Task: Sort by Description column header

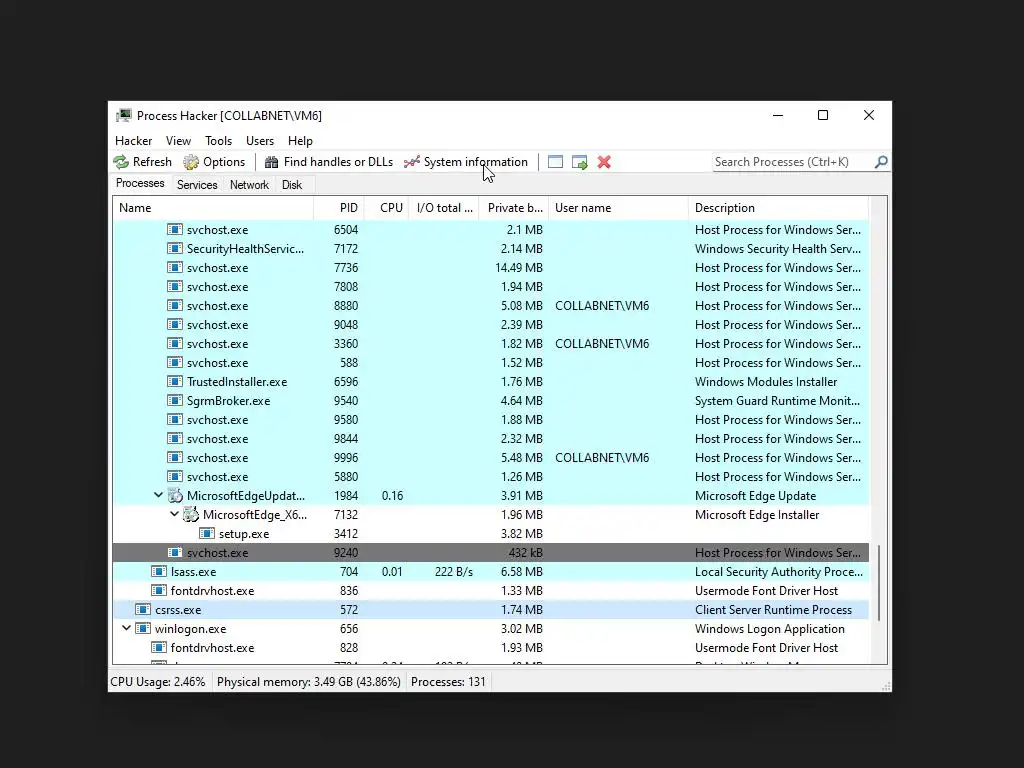Action: 778,208
